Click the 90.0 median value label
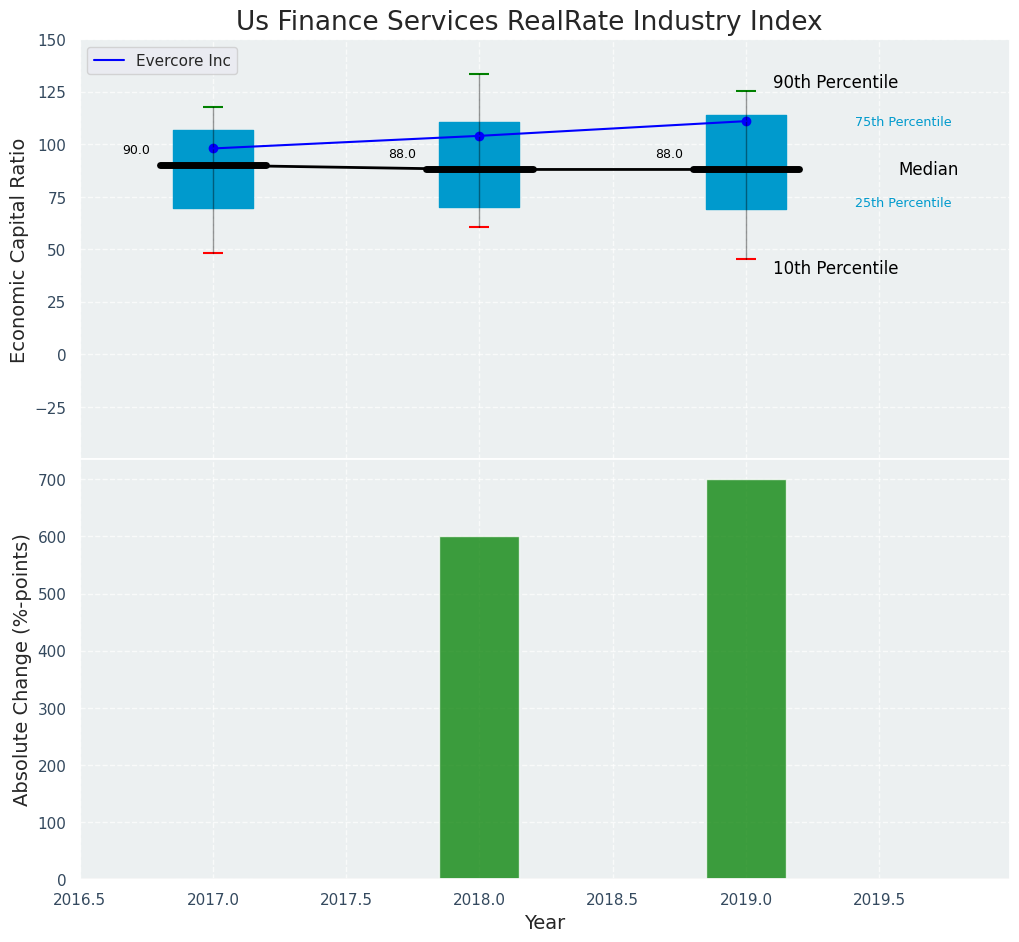This screenshot has width=1019, height=942. 136,151
